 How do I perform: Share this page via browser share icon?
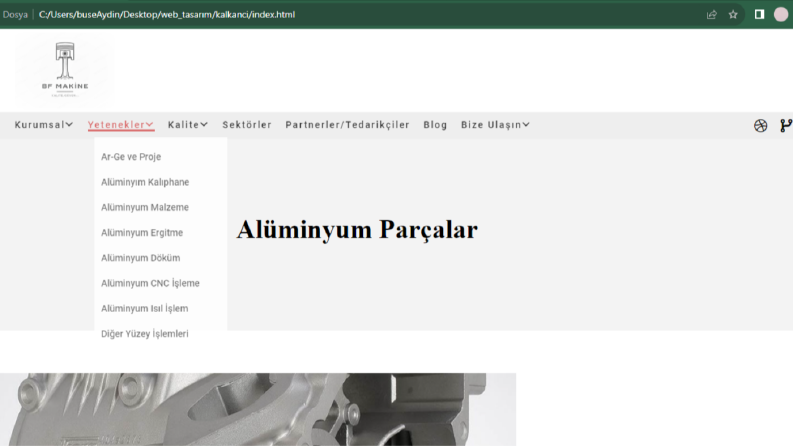712,15
